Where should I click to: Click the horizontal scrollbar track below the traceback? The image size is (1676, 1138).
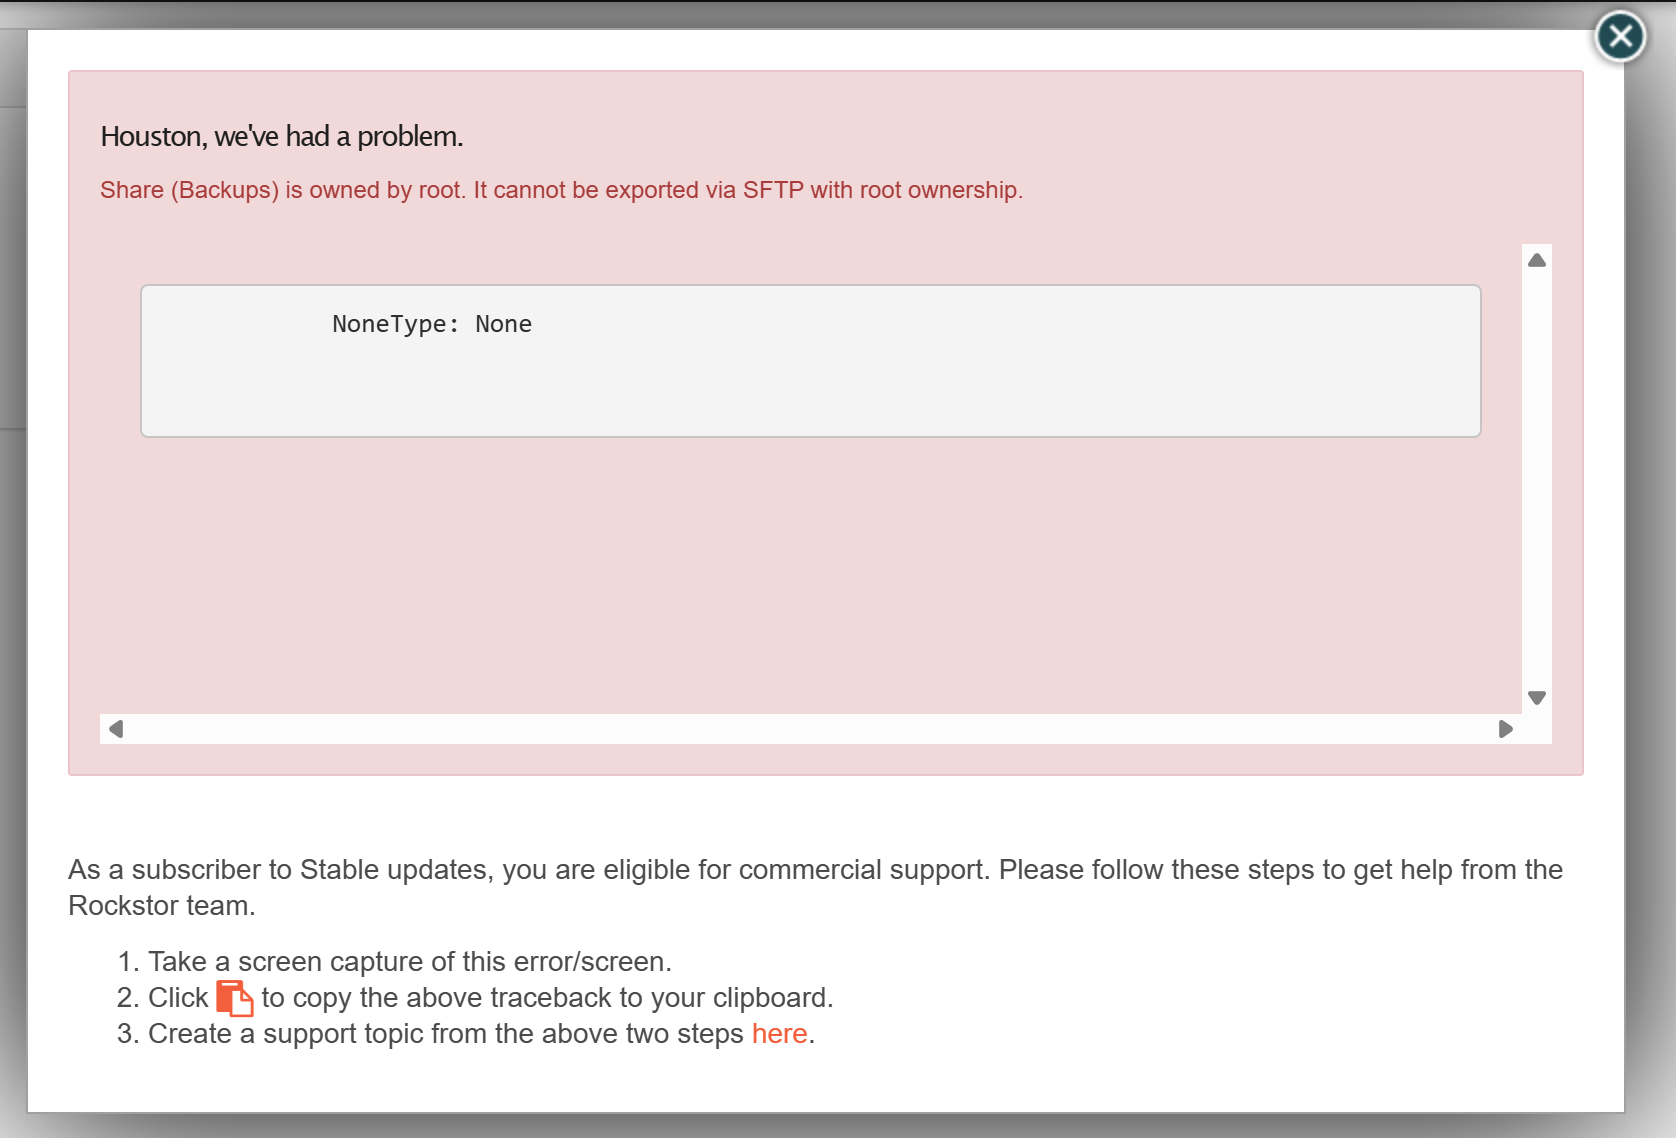800,729
